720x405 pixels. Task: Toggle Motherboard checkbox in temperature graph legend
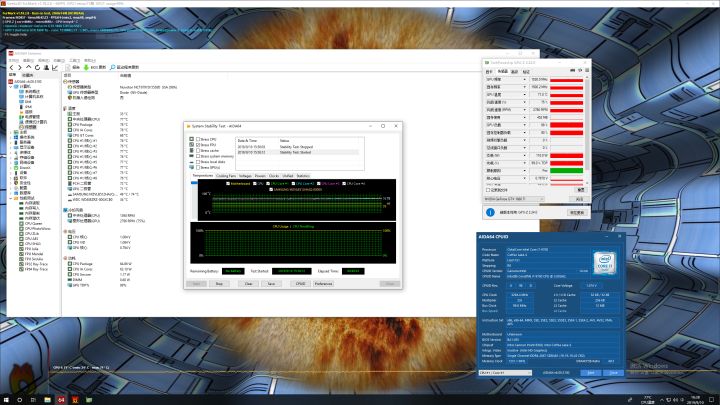click(x=228, y=183)
